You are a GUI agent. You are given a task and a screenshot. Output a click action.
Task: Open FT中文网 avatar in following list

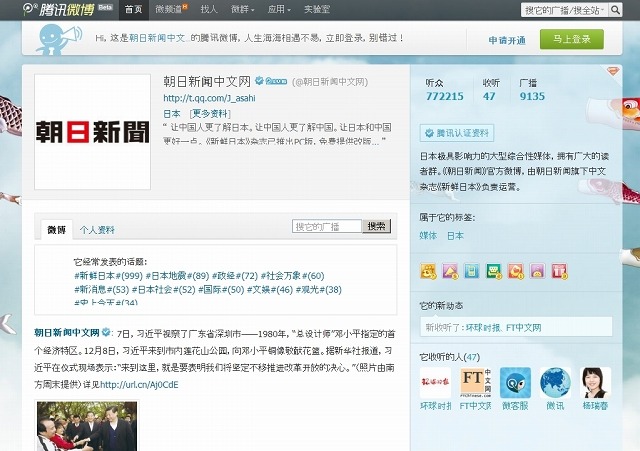click(x=476, y=383)
